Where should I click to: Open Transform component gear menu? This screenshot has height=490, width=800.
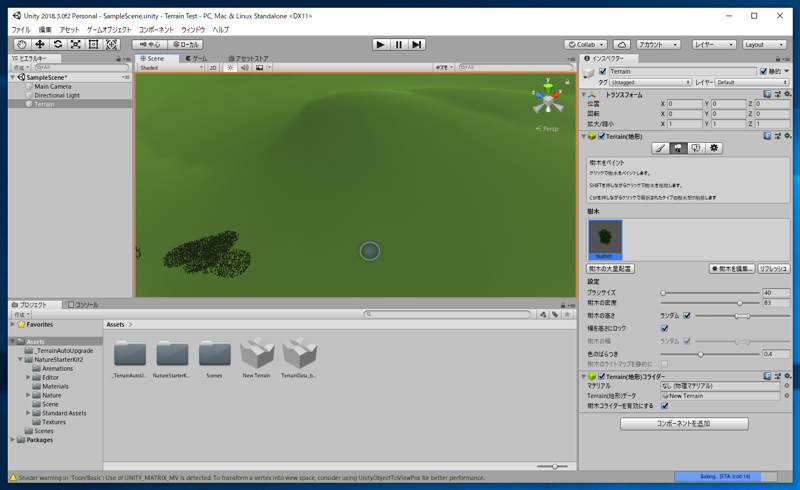pyautogui.click(x=787, y=94)
